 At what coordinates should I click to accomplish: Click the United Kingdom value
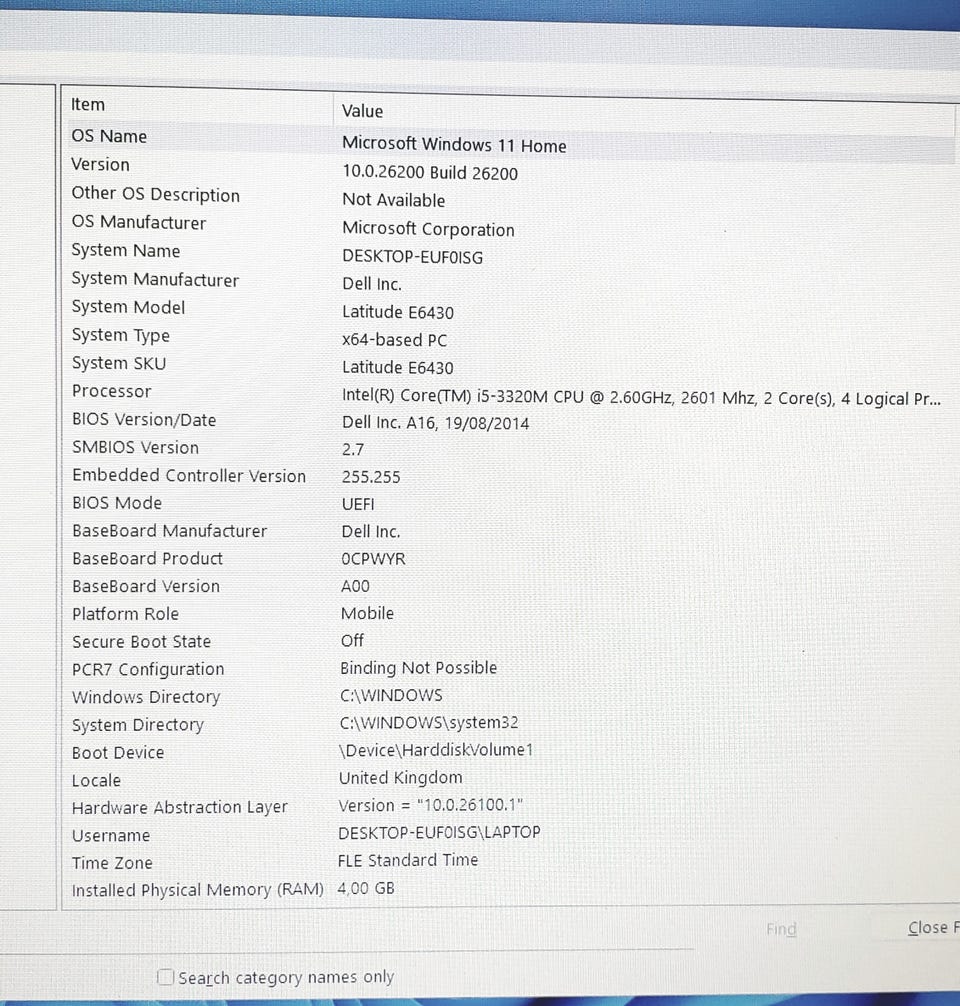[401, 778]
